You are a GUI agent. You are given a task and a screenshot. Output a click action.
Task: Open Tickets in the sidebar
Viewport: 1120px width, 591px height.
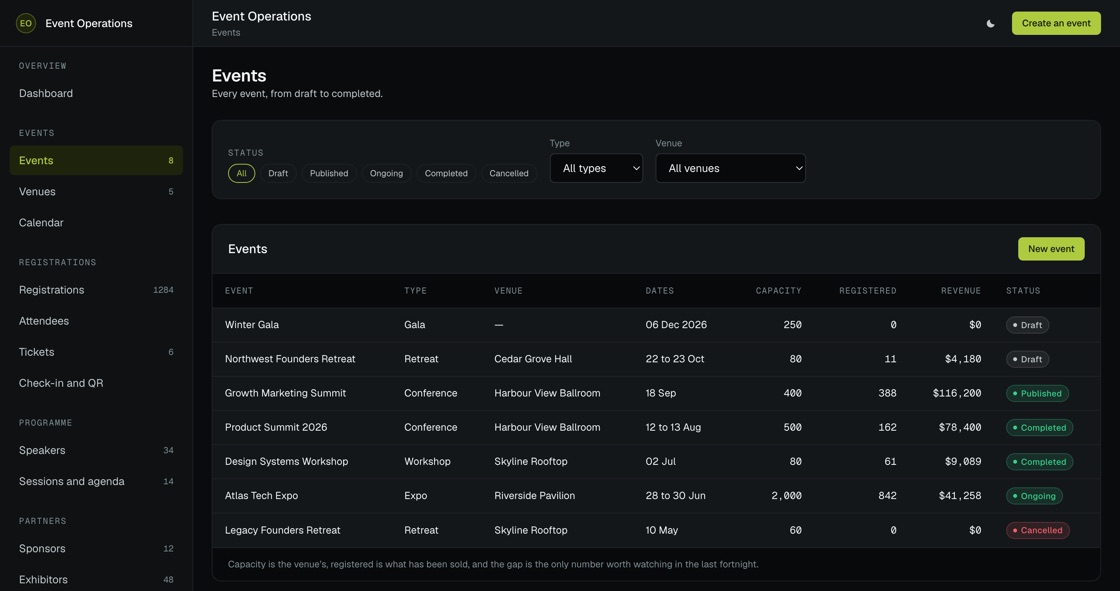click(96, 352)
